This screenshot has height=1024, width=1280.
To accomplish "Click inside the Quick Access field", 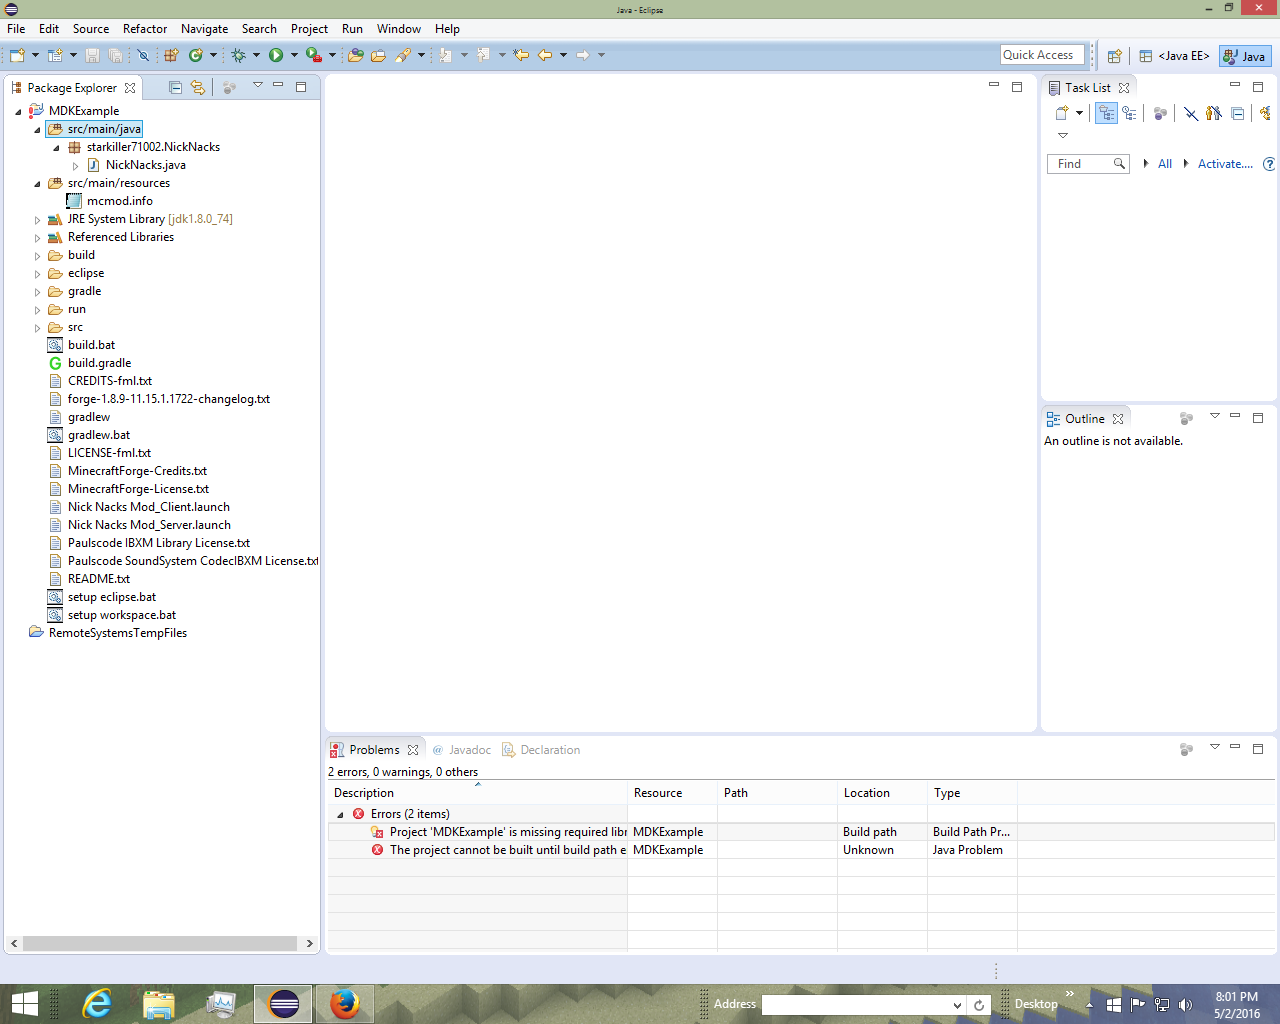I will click(1042, 55).
